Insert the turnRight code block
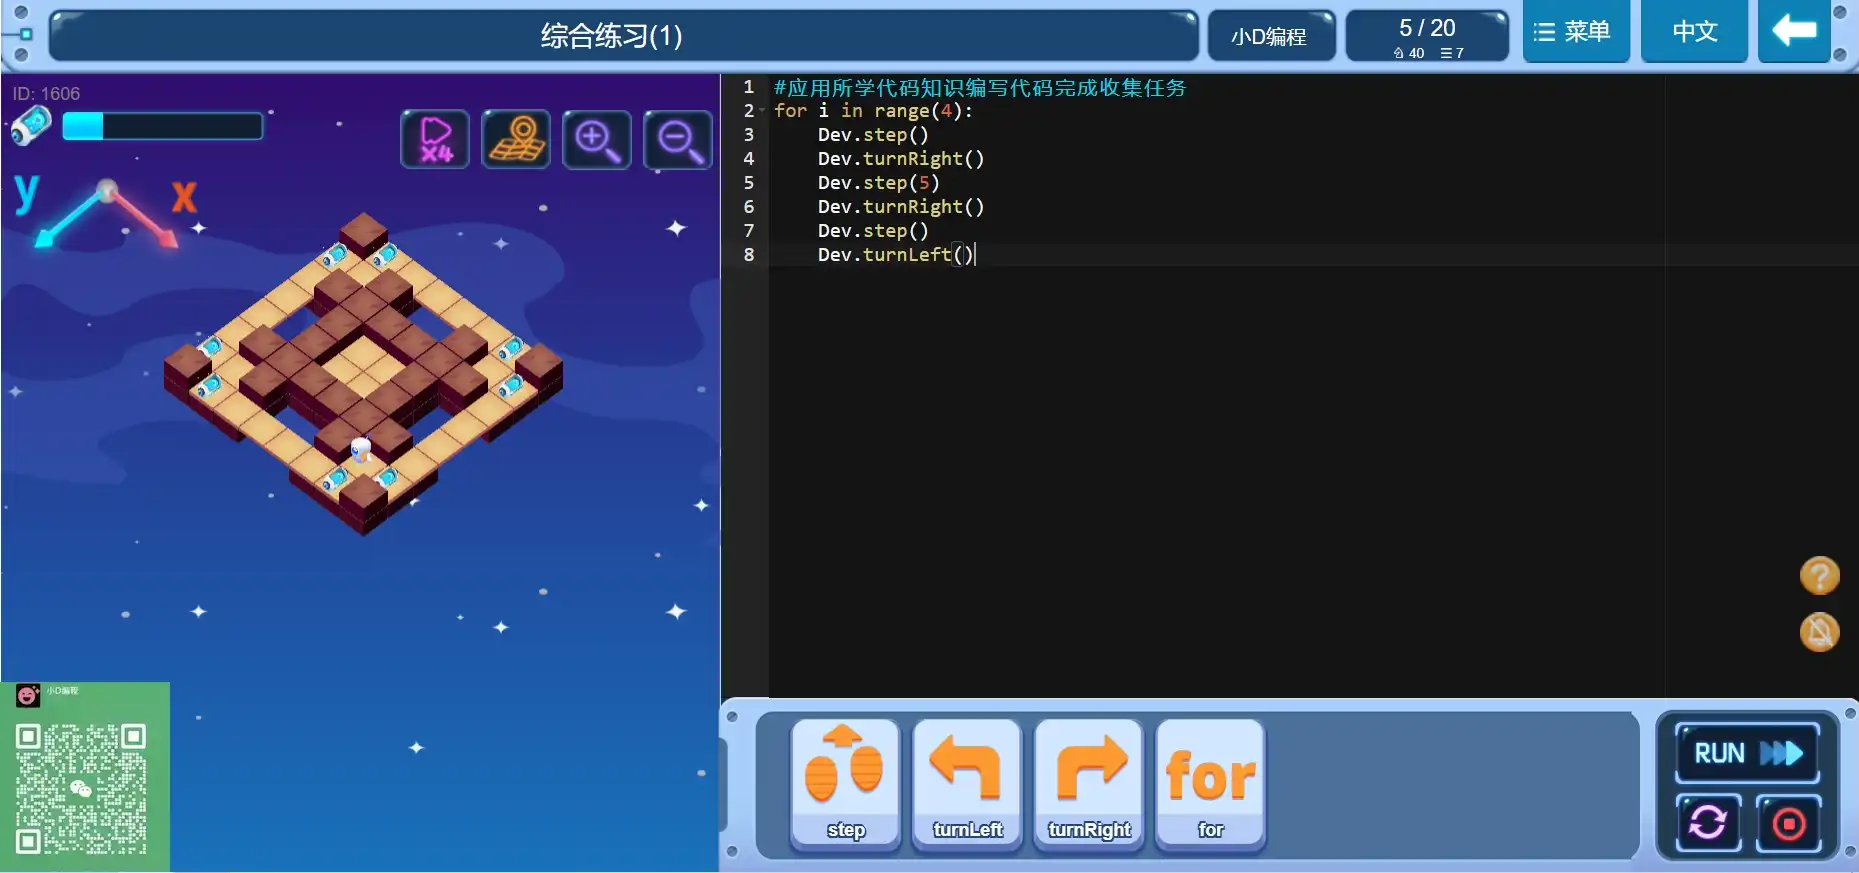This screenshot has width=1859, height=873. coord(1089,784)
